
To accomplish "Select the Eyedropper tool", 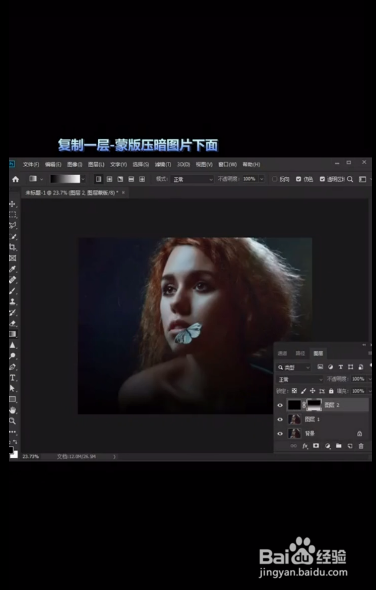I will pyautogui.click(x=13, y=269).
